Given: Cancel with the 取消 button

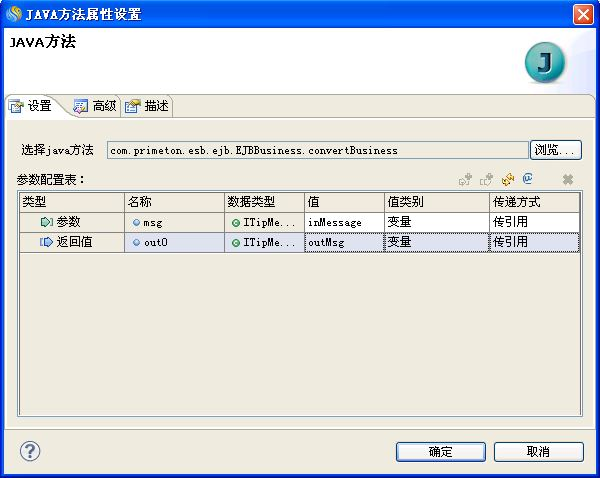Looking at the screenshot, I should click(x=538, y=452).
